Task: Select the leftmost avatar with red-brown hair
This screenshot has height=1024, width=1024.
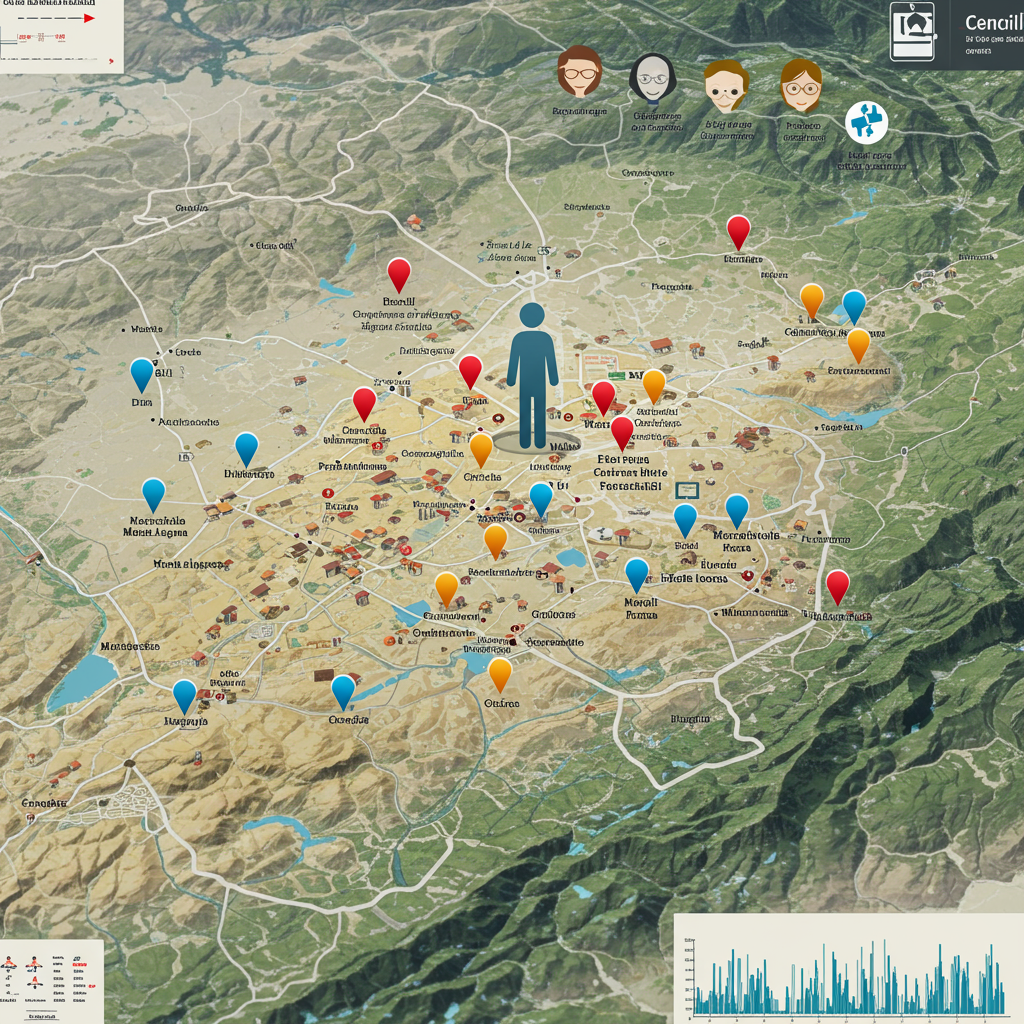Action: click(x=579, y=72)
